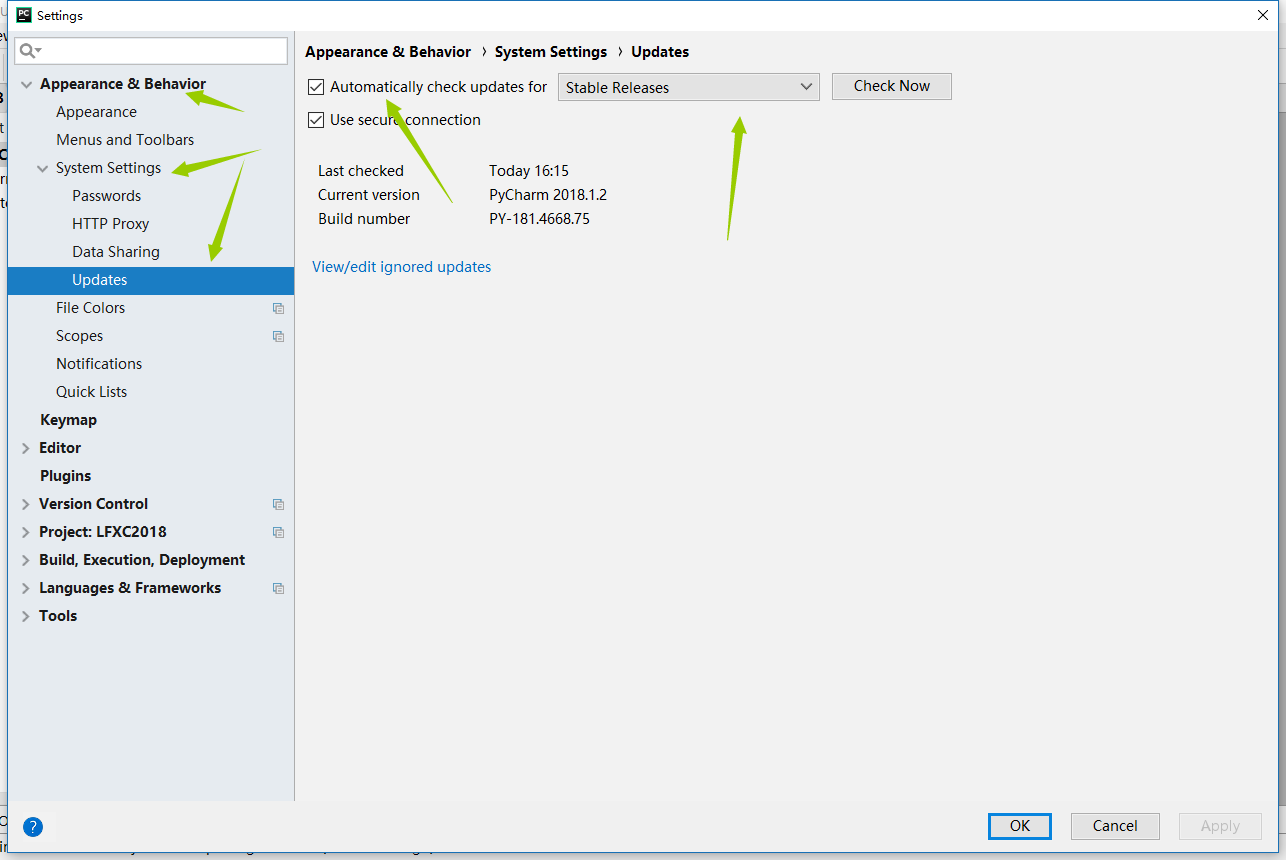The image size is (1286, 860).
Task: Click the Apply button
Action: pyautogui.click(x=1220, y=826)
